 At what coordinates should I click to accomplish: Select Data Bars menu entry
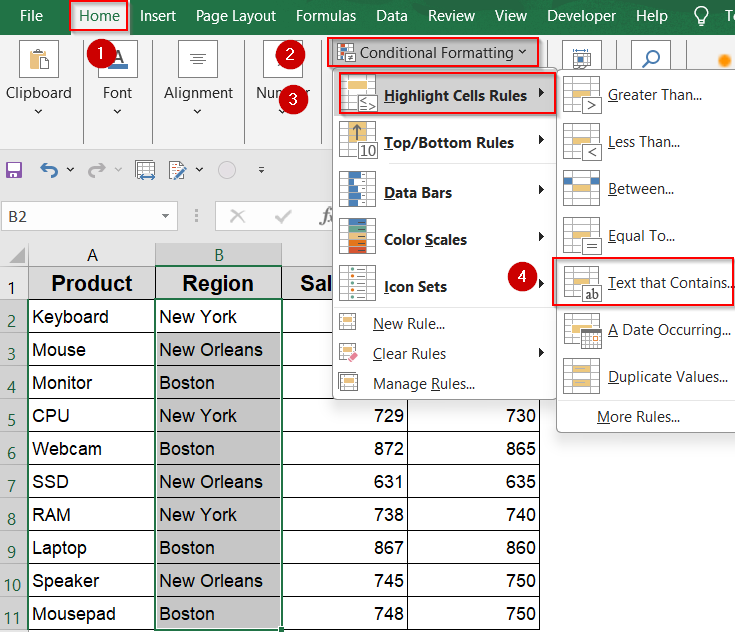coord(444,189)
